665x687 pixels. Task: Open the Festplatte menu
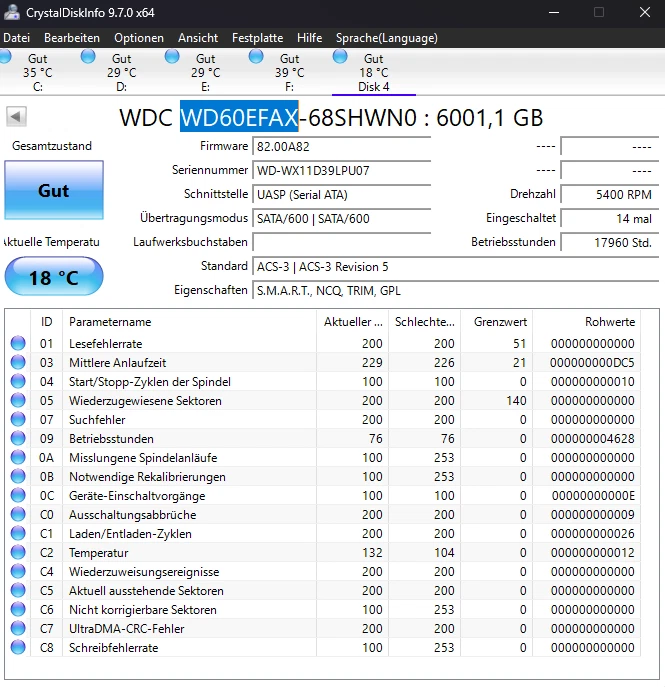point(257,38)
